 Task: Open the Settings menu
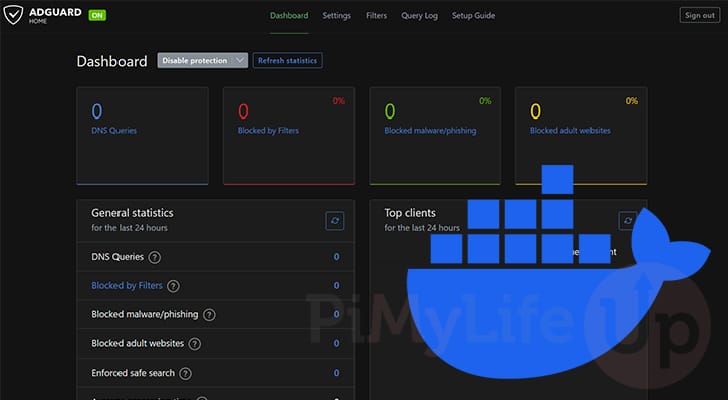coord(337,15)
